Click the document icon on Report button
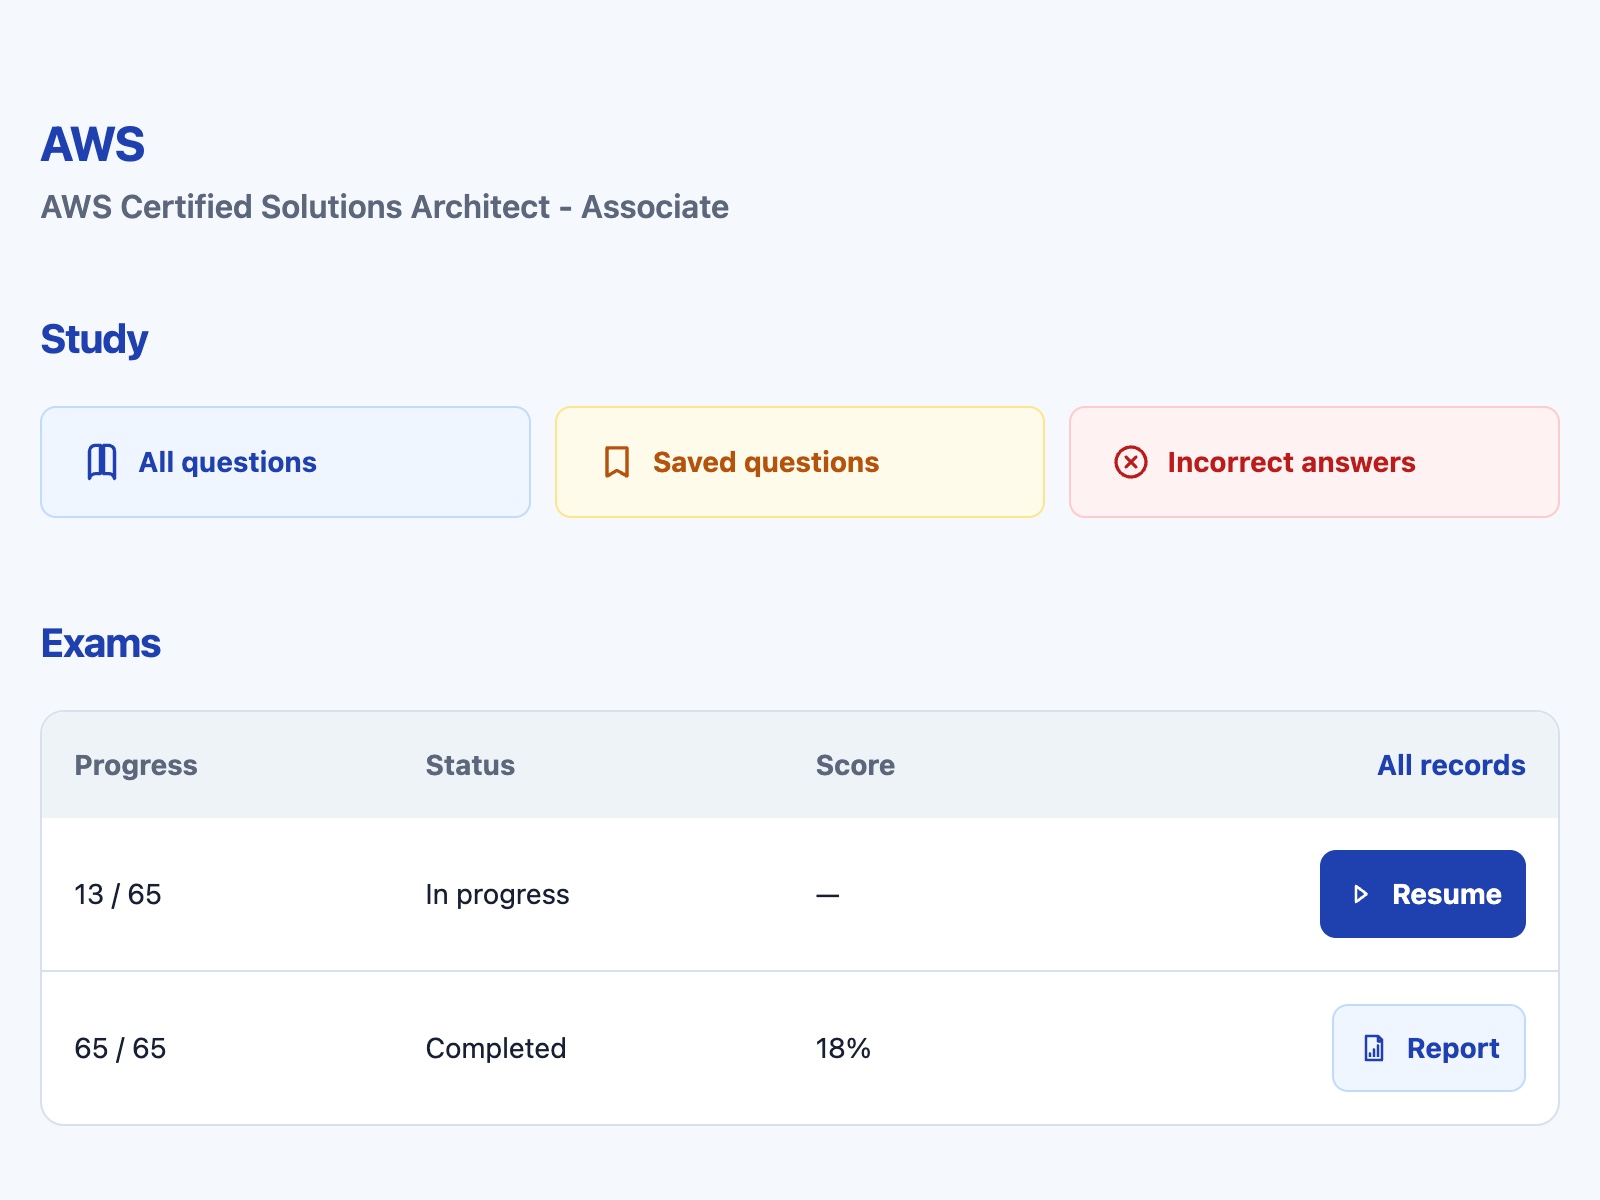The image size is (1600, 1200). click(x=1374, y=1048)
